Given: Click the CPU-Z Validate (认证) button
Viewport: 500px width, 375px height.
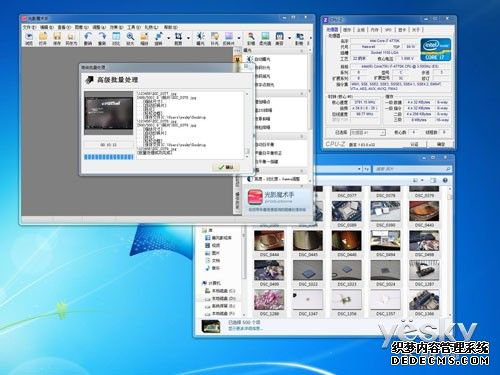Looking at the screenshot, I should [414, 144].
